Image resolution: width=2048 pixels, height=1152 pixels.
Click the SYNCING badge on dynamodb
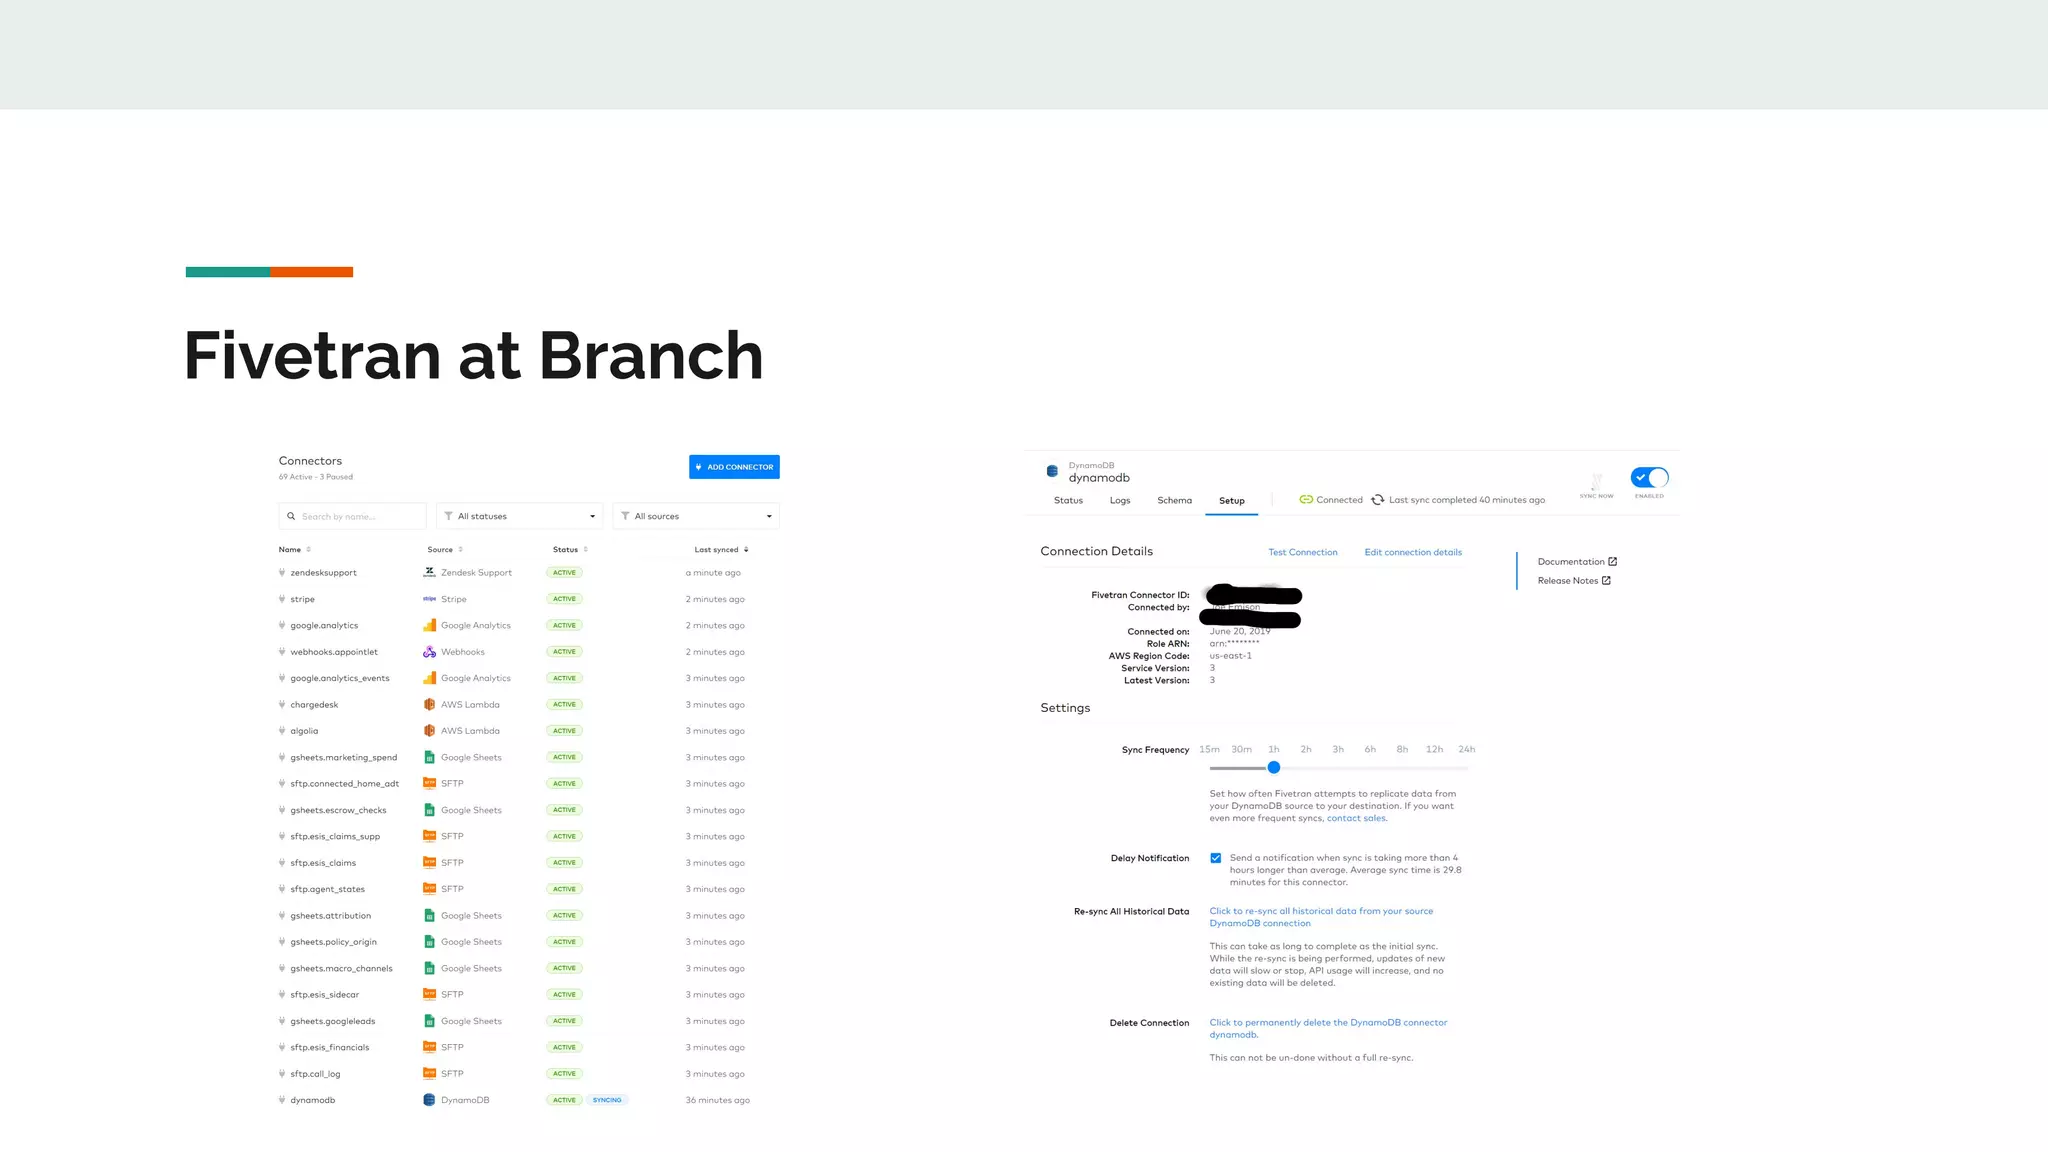pos(607,1100)
